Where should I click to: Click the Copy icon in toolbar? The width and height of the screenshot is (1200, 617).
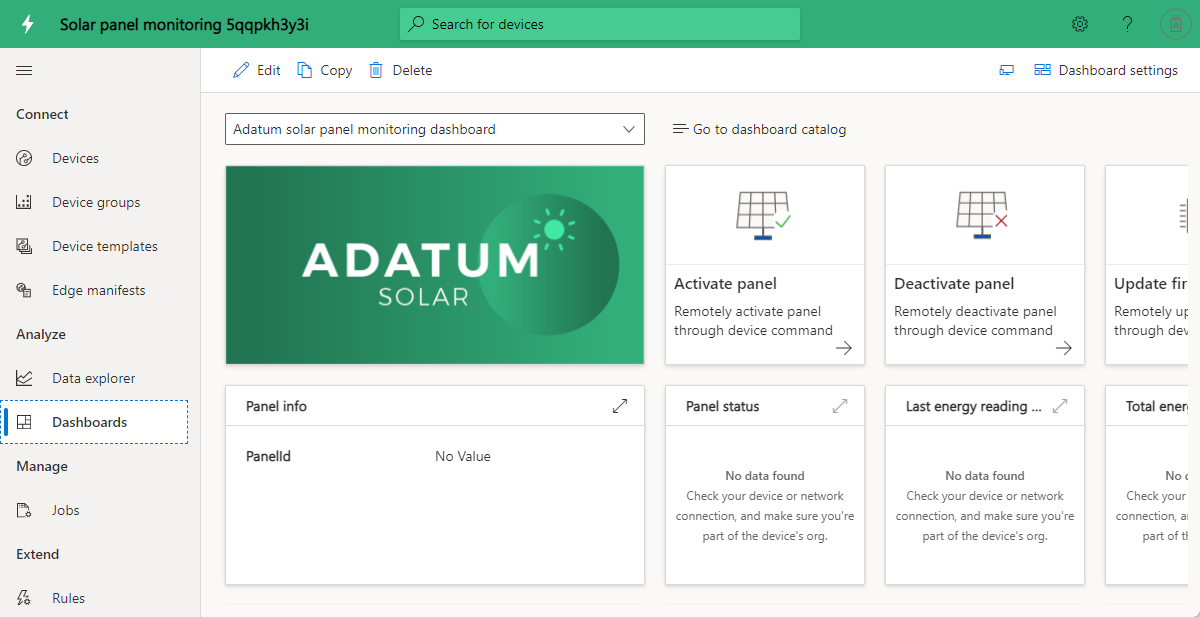(305, 70)
